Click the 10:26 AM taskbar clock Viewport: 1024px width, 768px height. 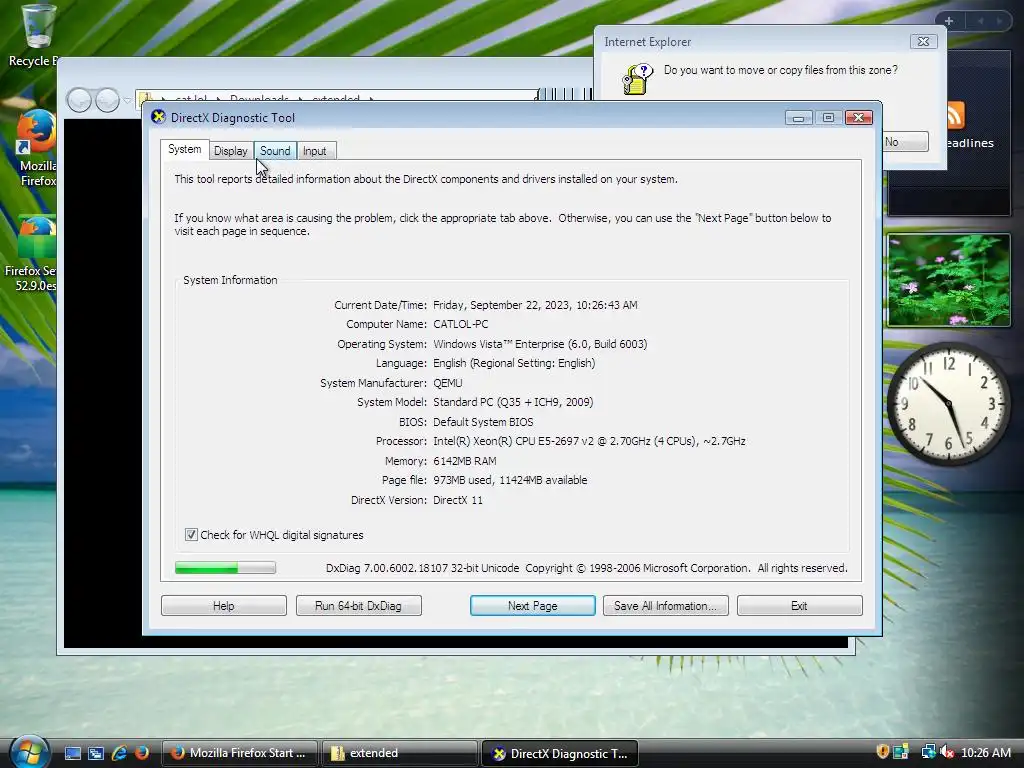tap(985, 753)
